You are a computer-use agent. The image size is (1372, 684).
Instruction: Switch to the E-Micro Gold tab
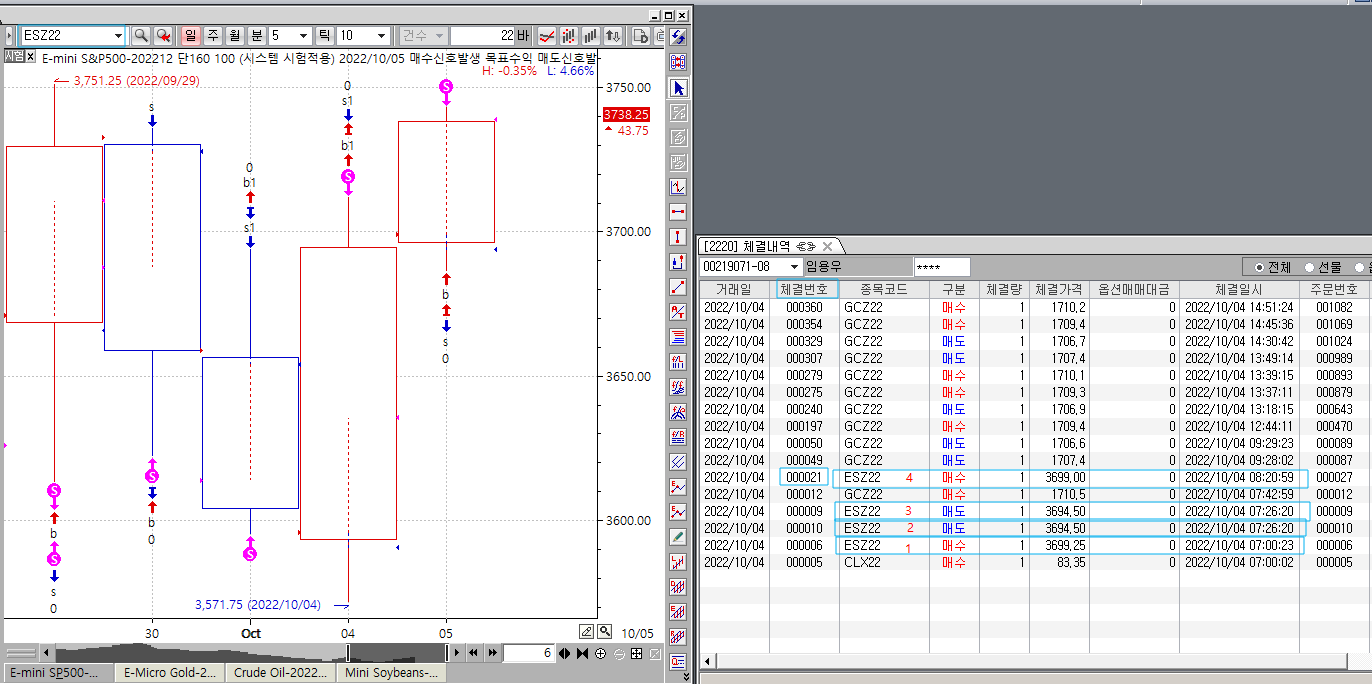170,673
